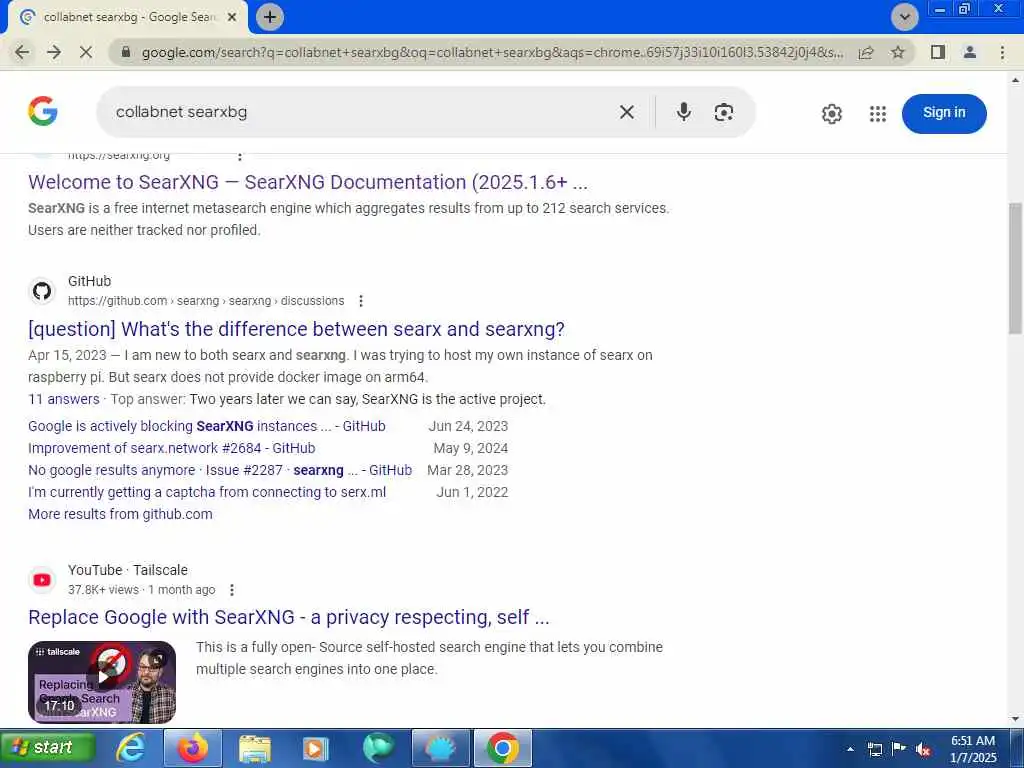Open the tab search dropdown arrow
Screen dimensions: 1024x768
904,17
